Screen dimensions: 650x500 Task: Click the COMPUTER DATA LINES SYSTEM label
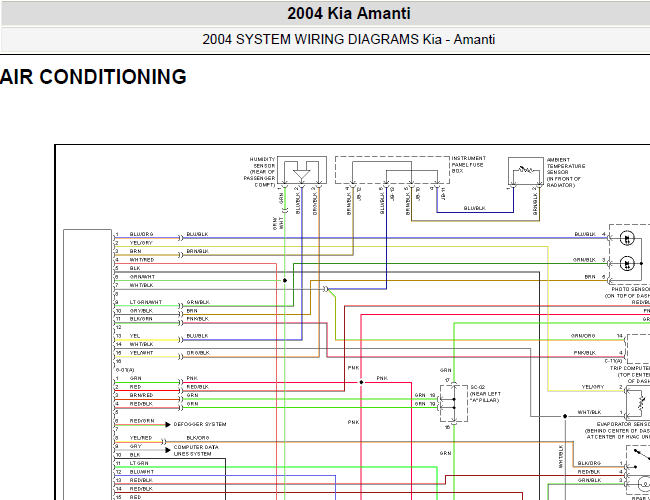[196, 451]
